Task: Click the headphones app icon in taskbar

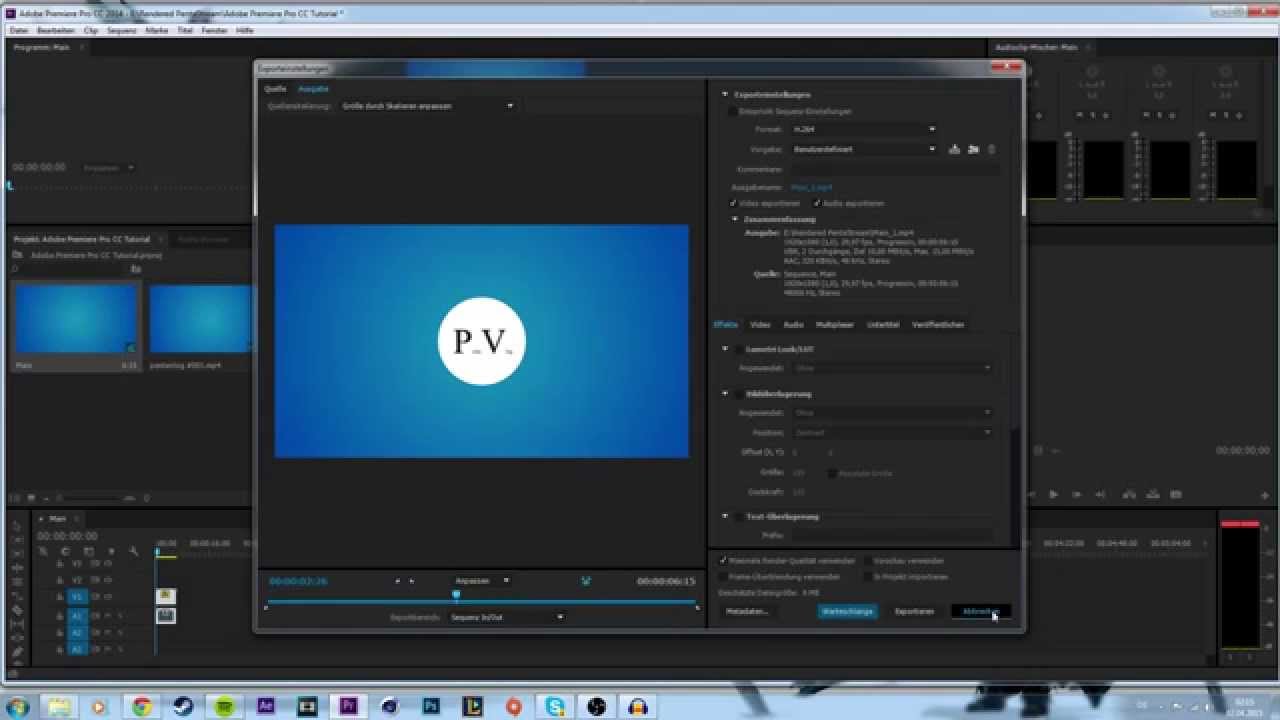Action: pyautogui.click(x=638, y=706)
